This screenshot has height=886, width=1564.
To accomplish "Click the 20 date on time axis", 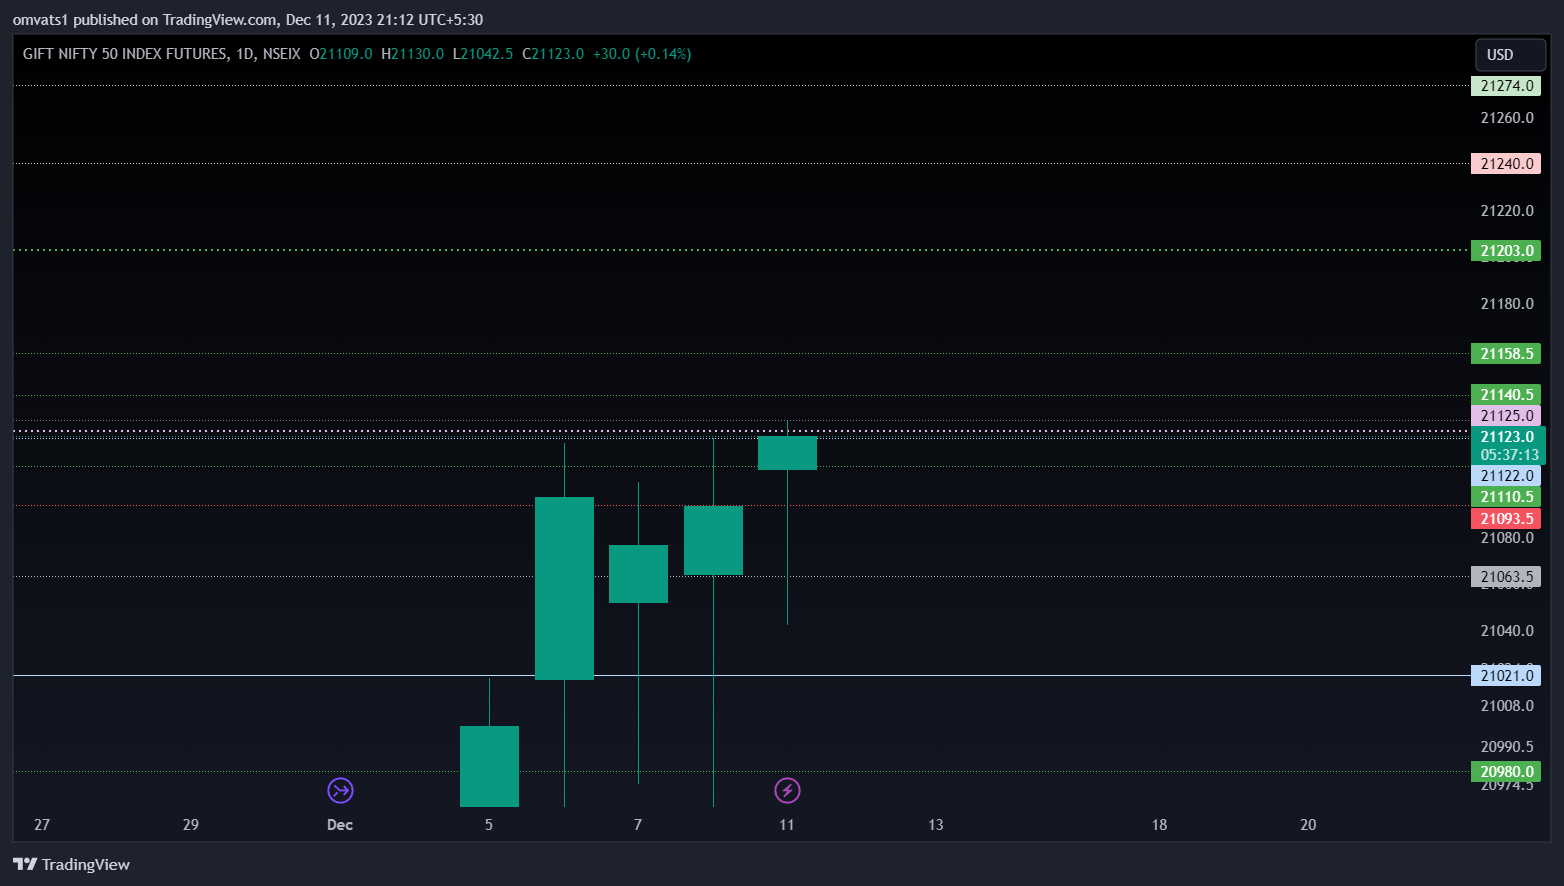I will [1308, 825].
